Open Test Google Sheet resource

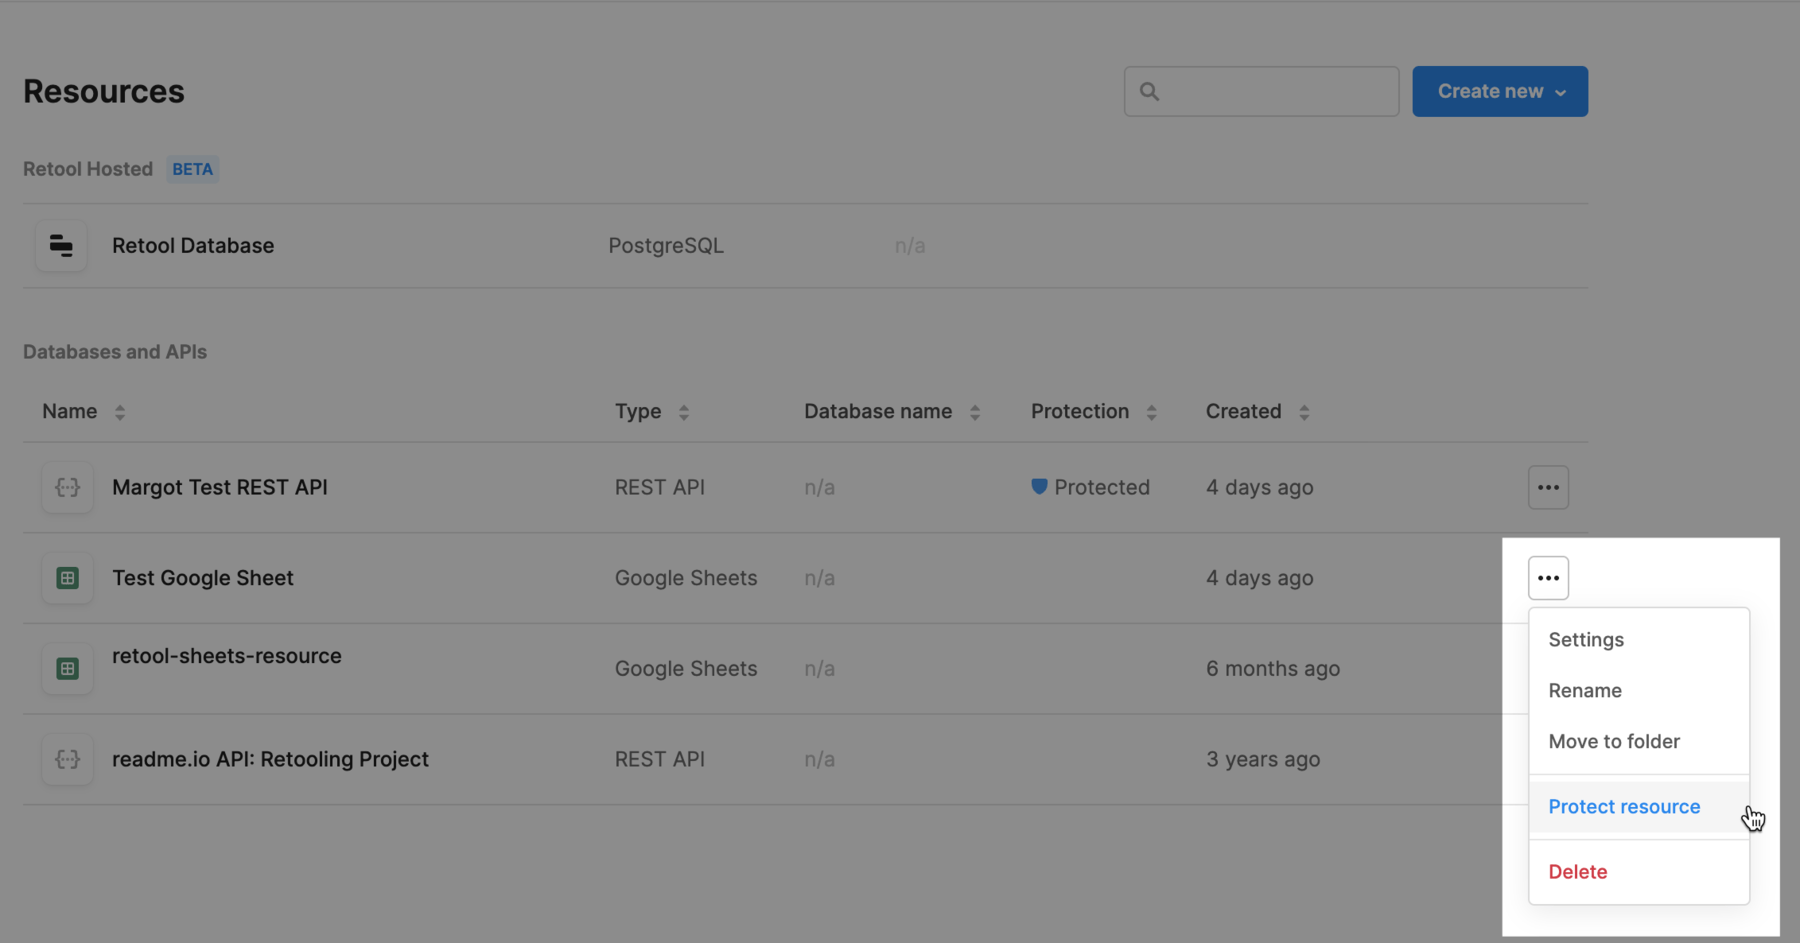(203, 578)
